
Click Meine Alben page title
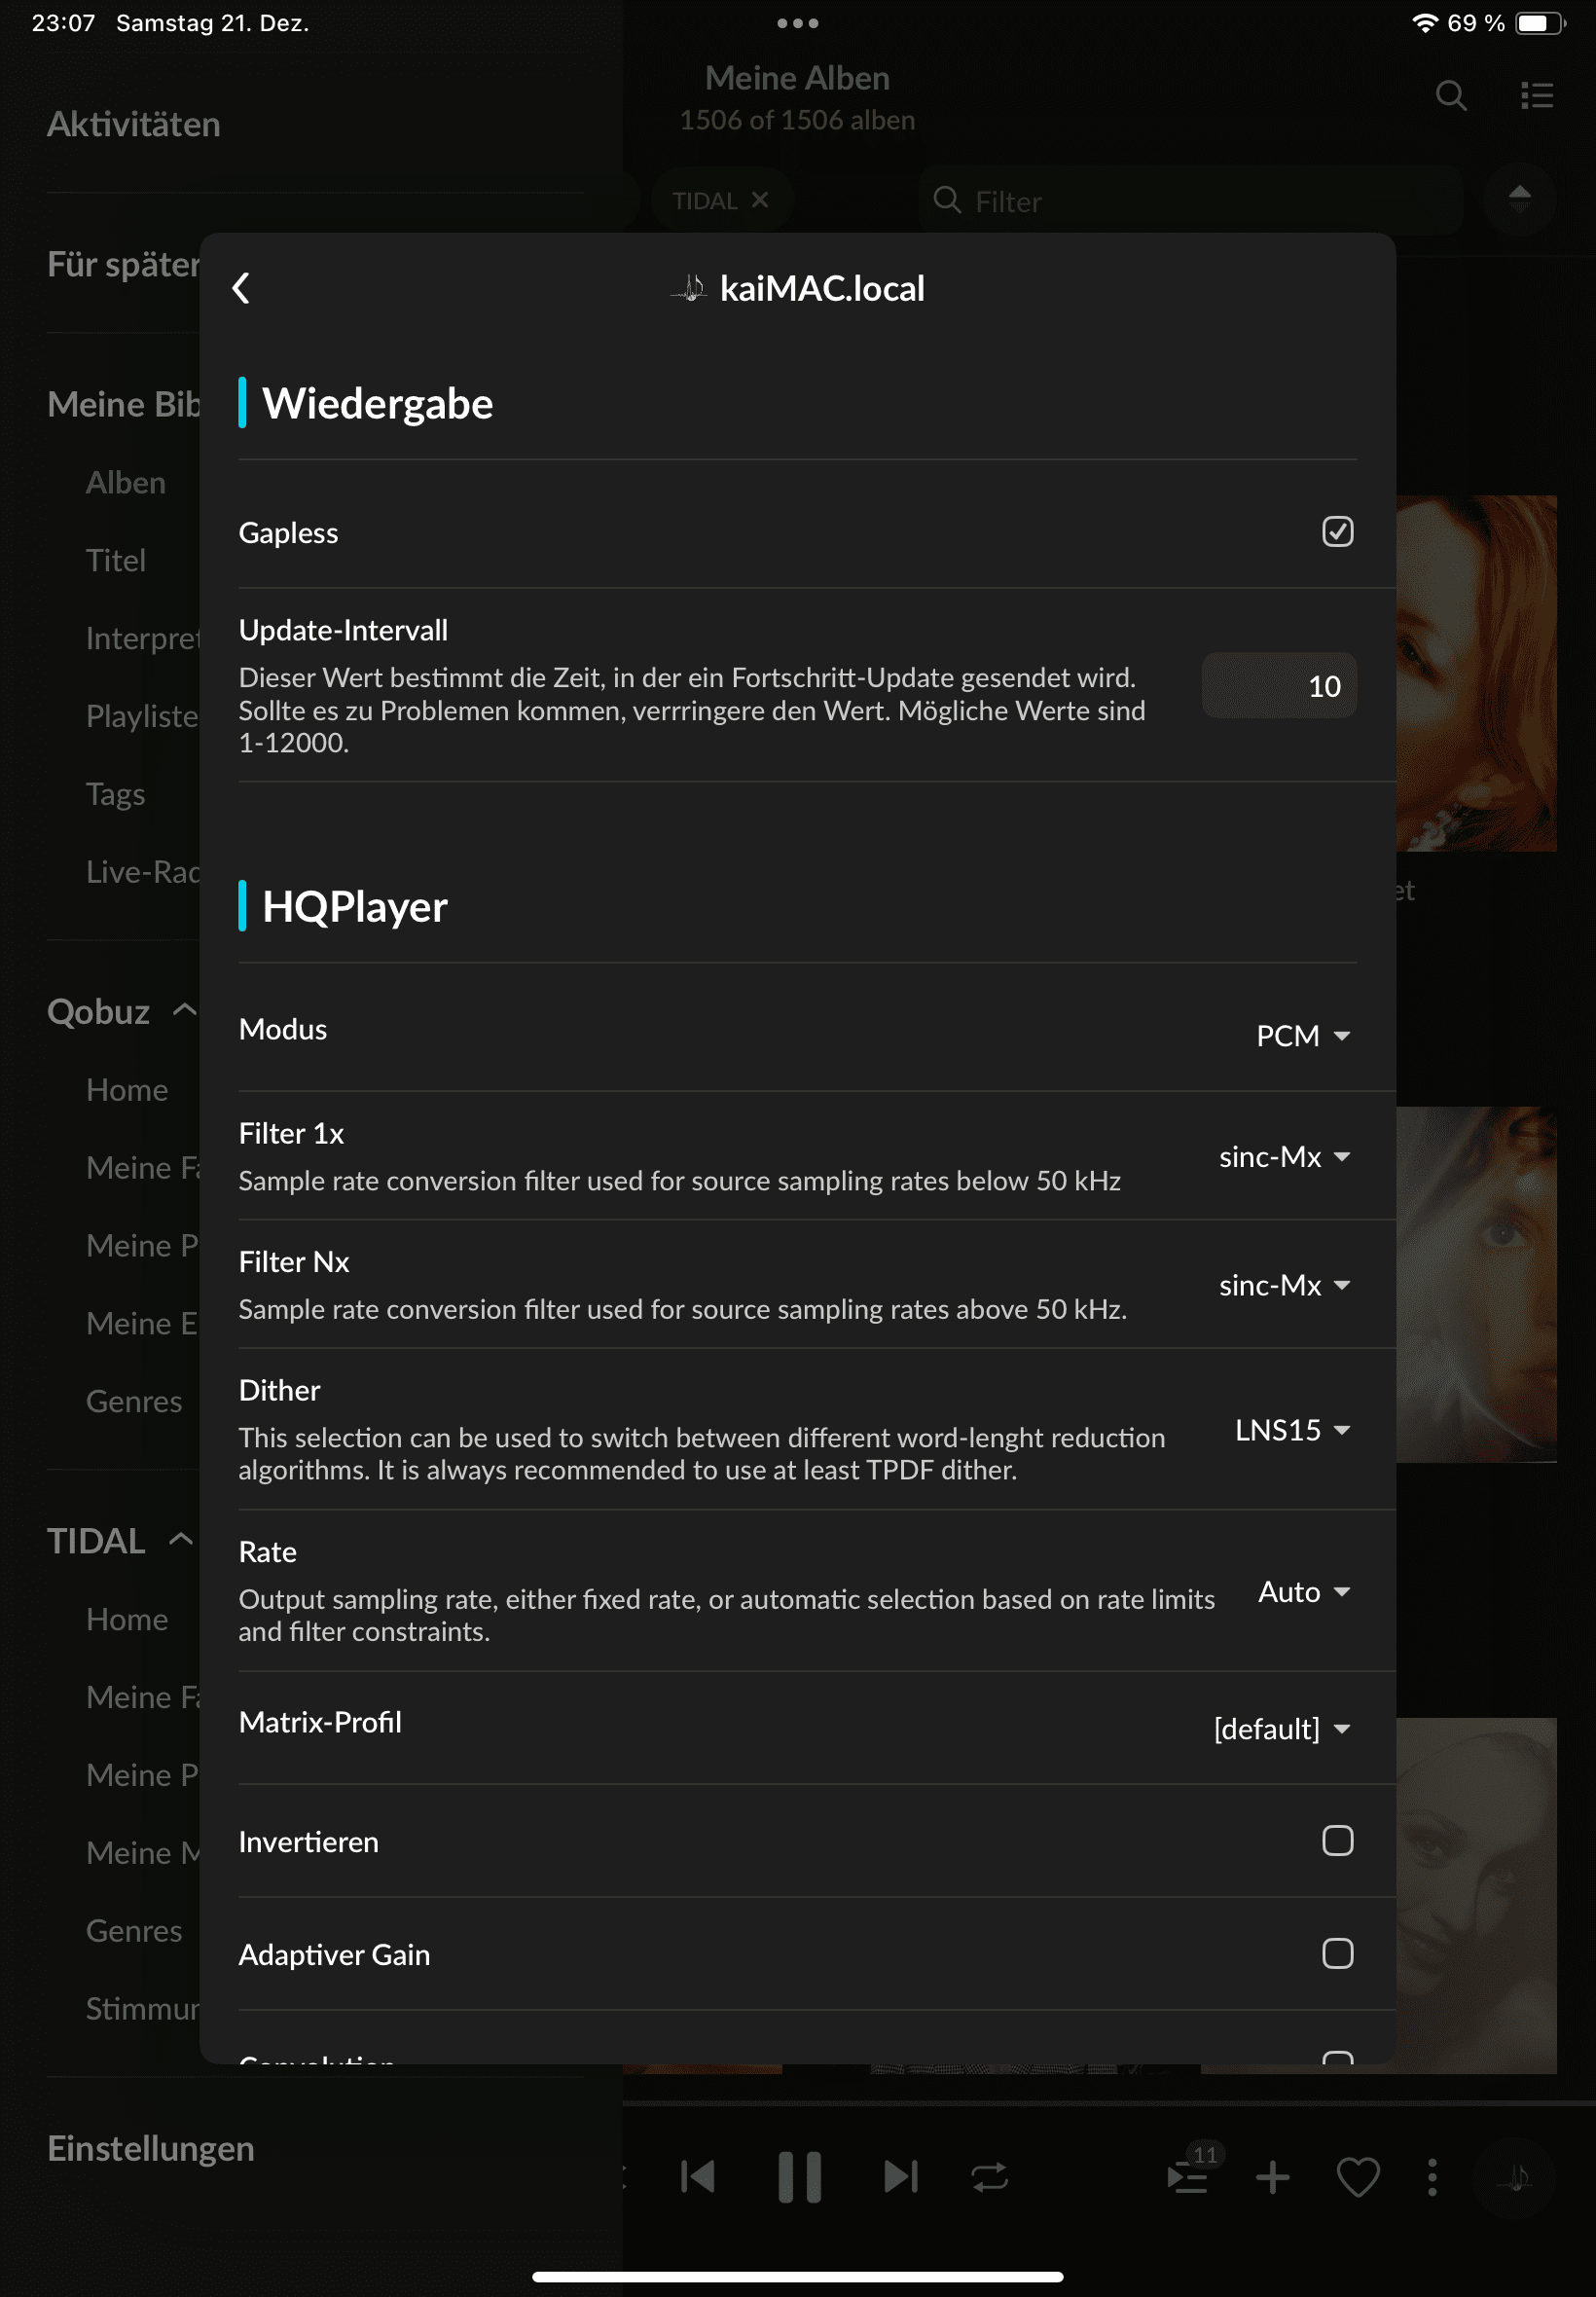pos(797,78)
